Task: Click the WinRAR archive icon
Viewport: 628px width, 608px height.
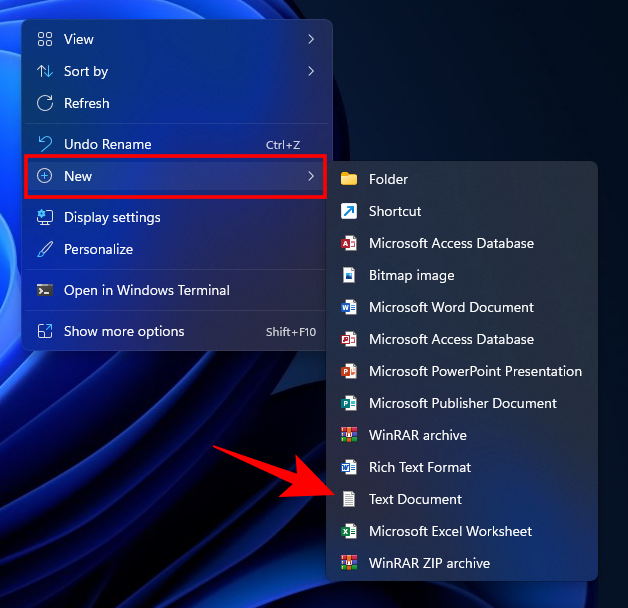Action: (349, 435)
